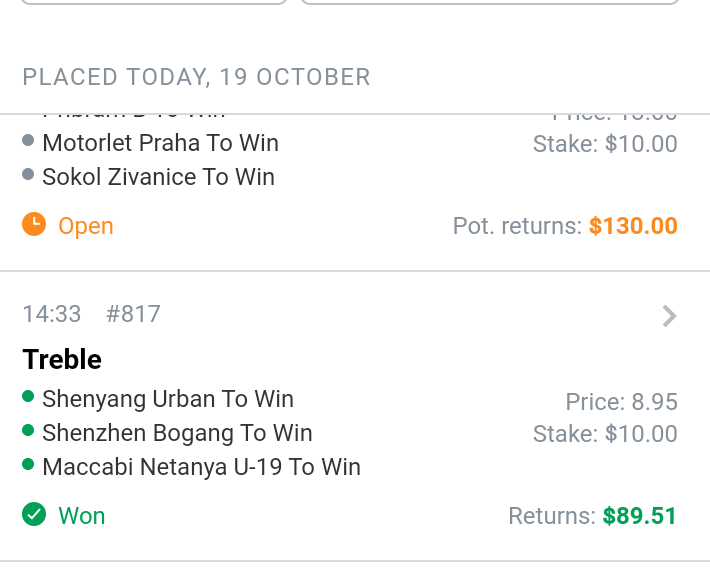Viewport: 710px width, 569px height.
Task: Click the green dot beside Maccabi Netanya U-19
Action: click(x=29, y=465)
